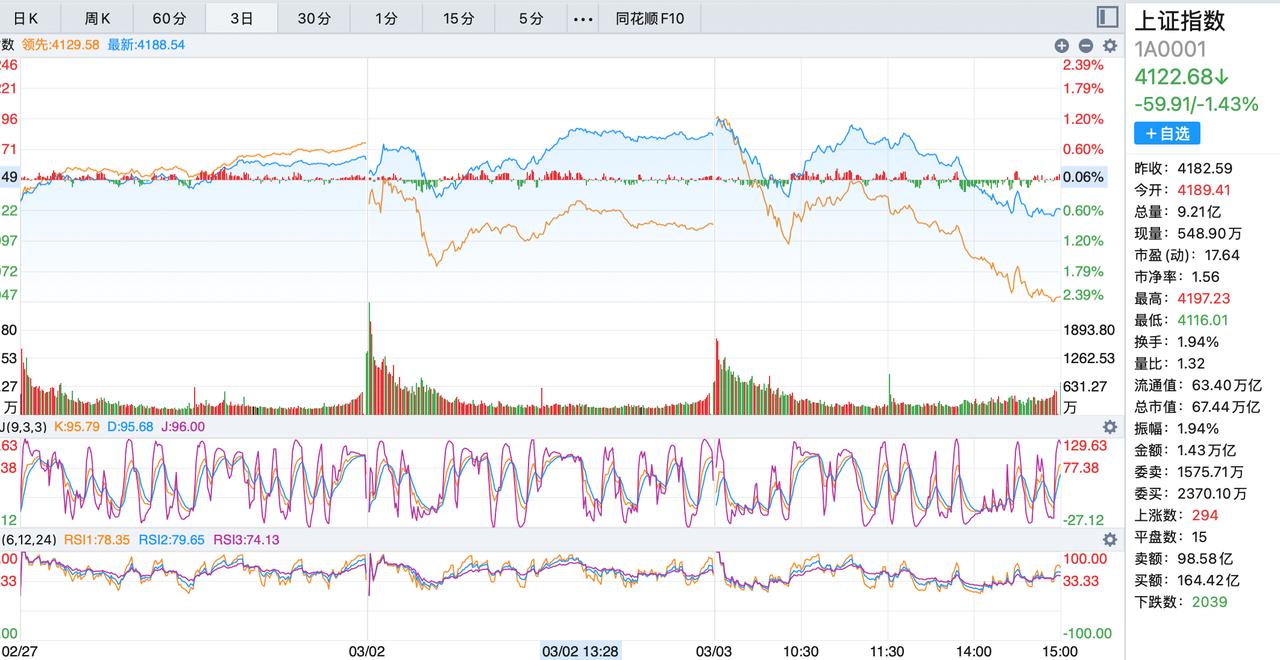Zoom out chart with minus icon
This screenshot has width=1280, height=660.
tap(1086, 45)
